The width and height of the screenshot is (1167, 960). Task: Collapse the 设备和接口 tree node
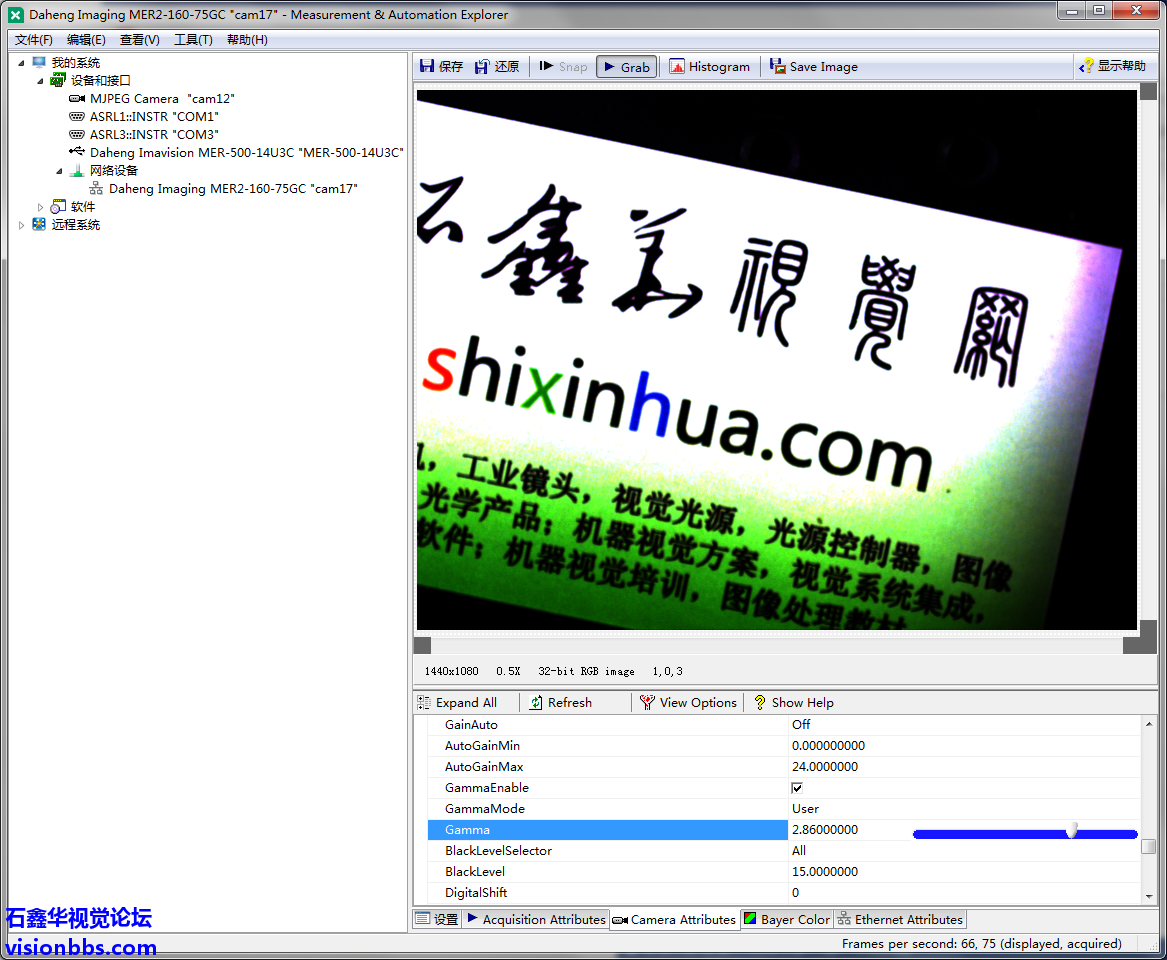(41, 81)
